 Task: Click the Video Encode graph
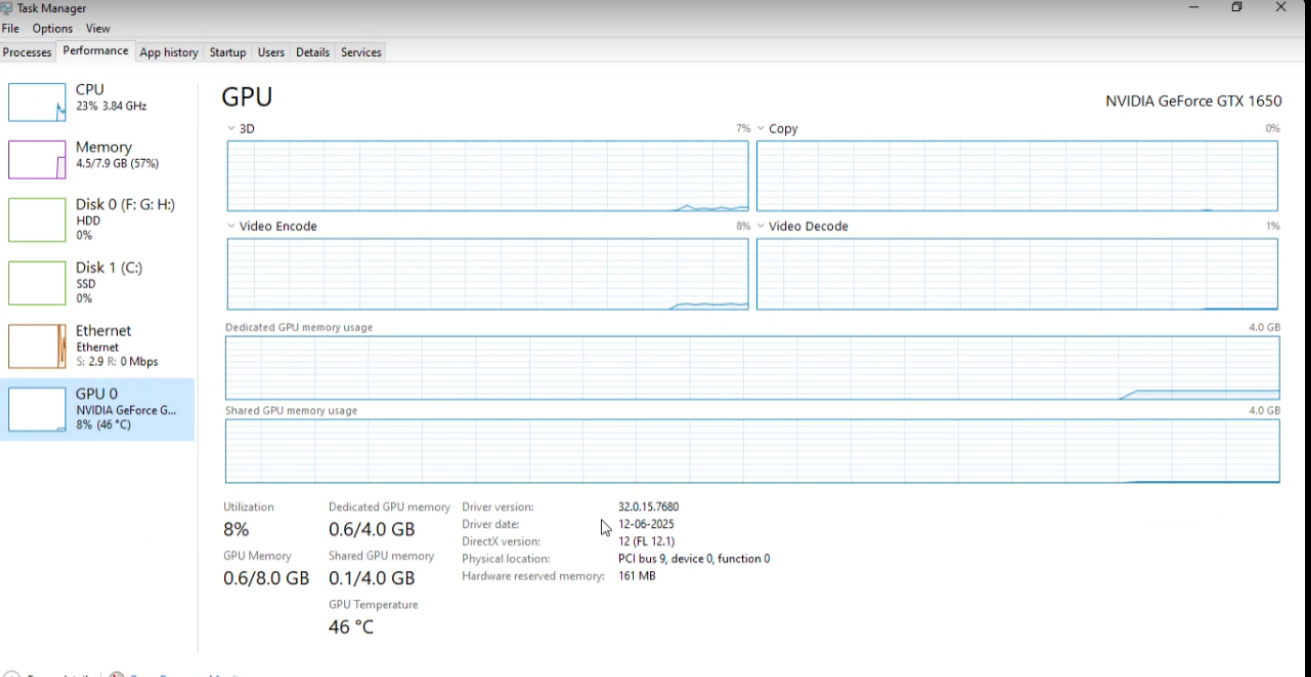[487, 274]
